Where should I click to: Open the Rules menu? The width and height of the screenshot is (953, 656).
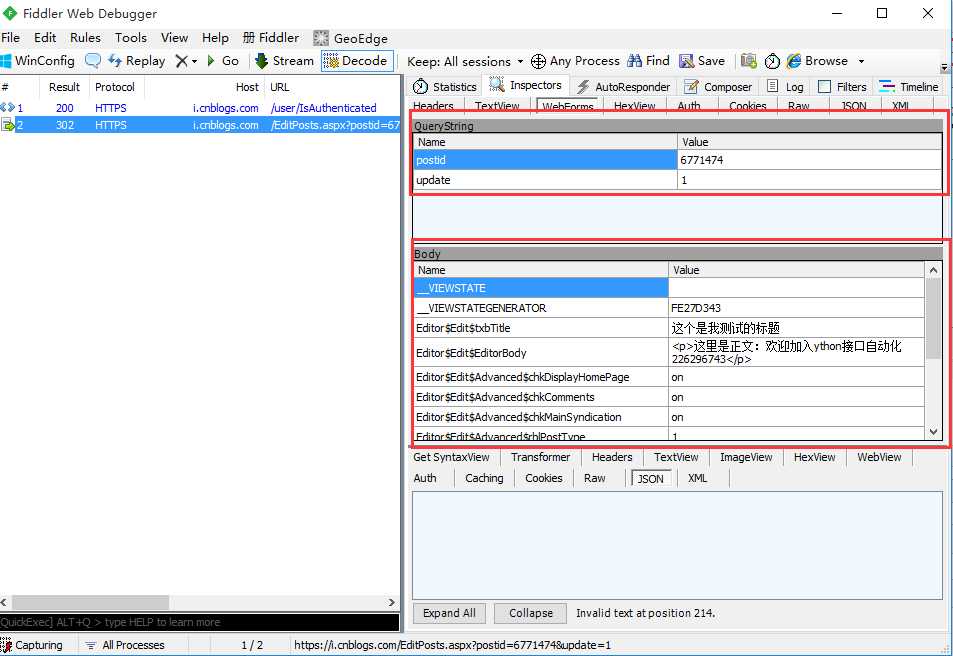85,38
